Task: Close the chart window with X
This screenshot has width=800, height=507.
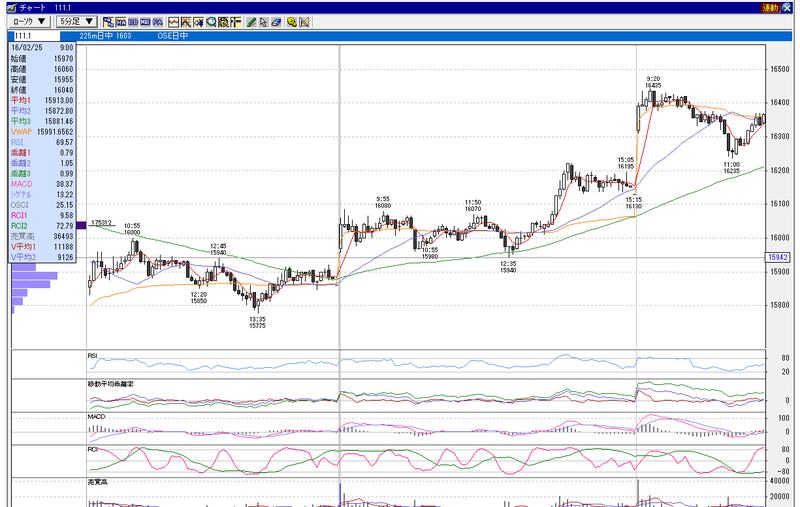Action: tap(786, 8)
